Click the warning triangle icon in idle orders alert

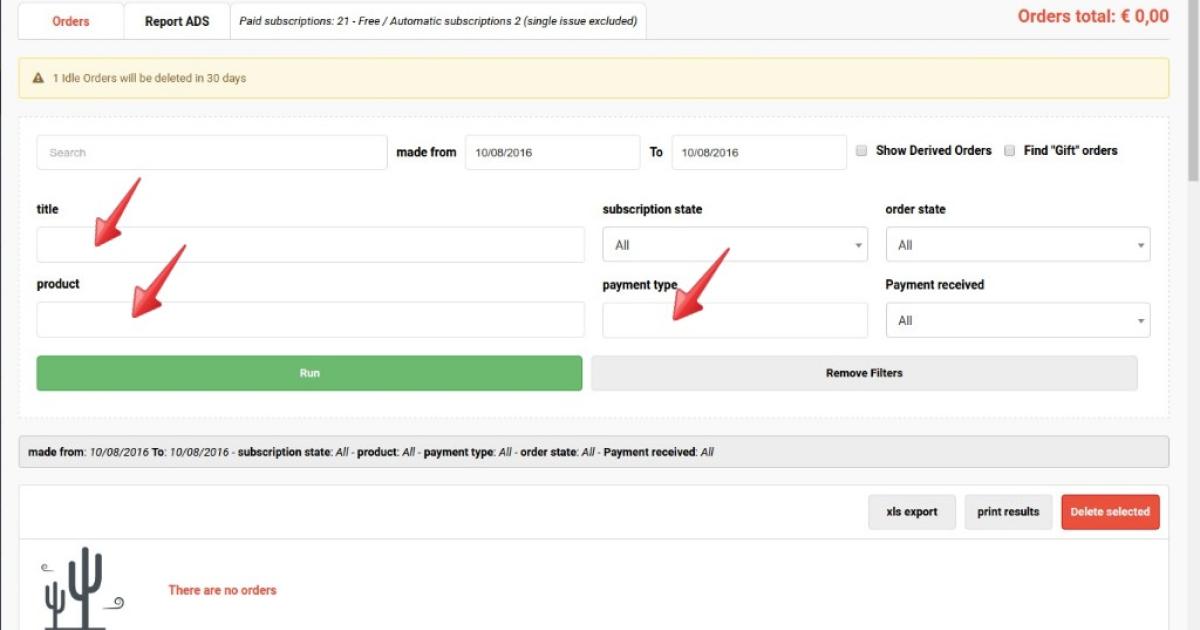point(38,78)
